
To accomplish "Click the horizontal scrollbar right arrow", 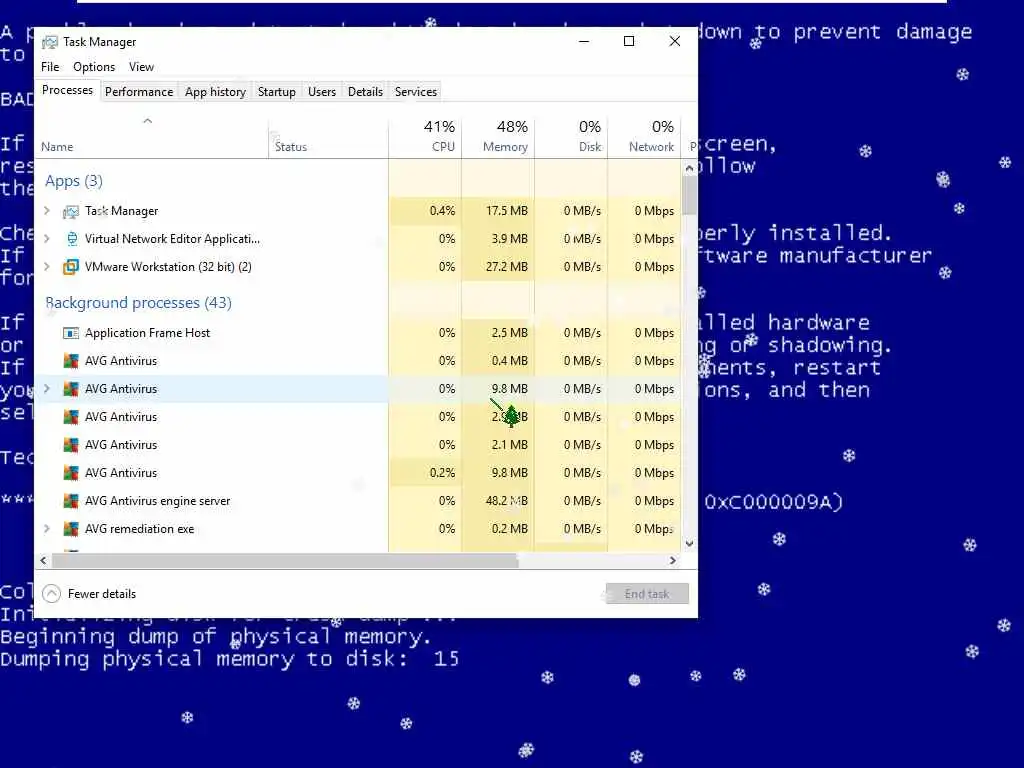I will 673,560.
